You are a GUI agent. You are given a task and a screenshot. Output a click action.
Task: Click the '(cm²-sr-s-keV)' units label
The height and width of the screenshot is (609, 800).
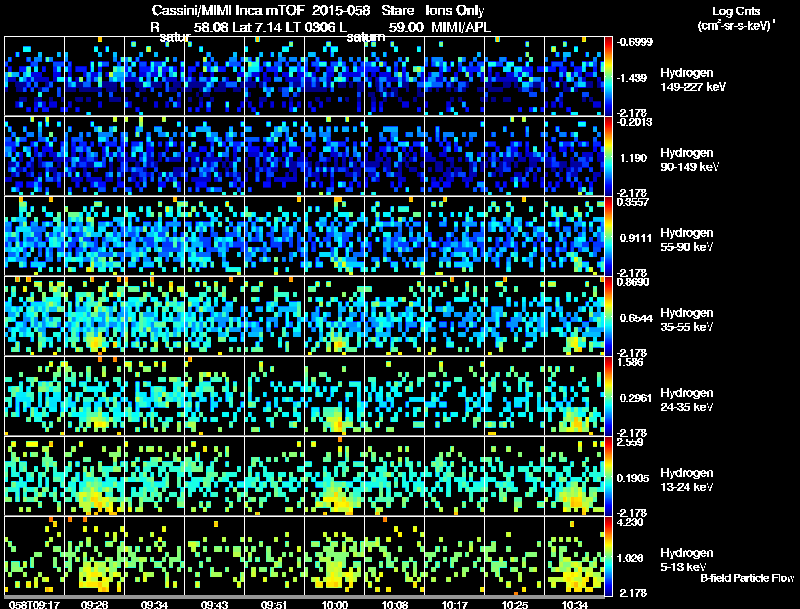pos(735,26)
